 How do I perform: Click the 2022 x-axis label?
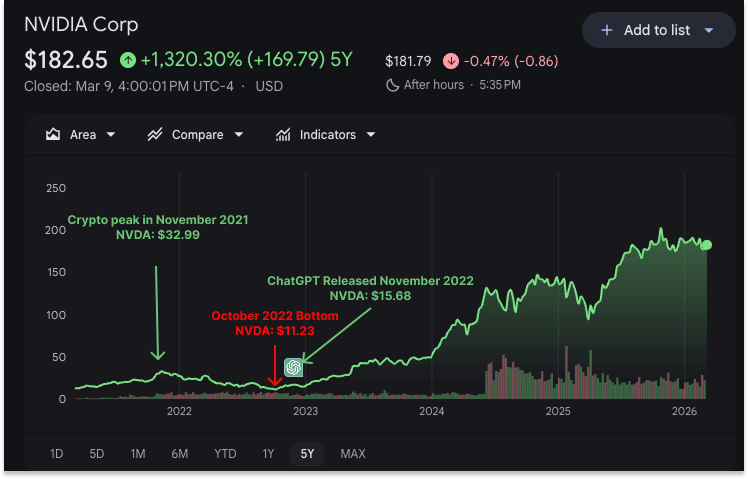[x=179, y=411]
